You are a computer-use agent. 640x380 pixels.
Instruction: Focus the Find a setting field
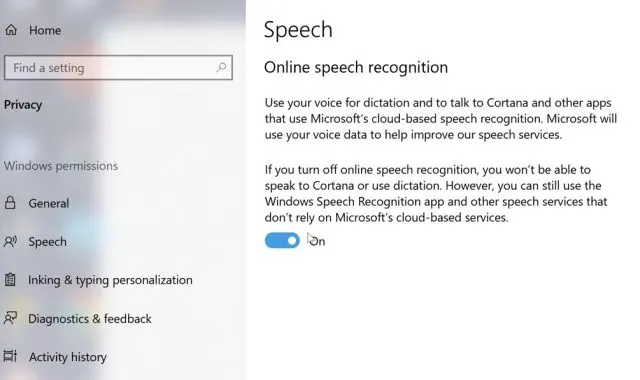(118, 67)
